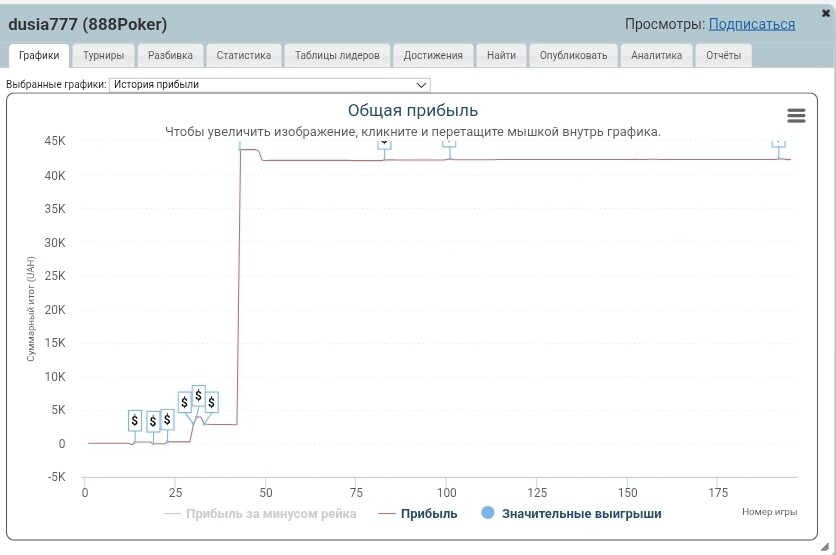Switch to the Турниры tab
Screen dimensions: 836x555
tap(103, 55)
